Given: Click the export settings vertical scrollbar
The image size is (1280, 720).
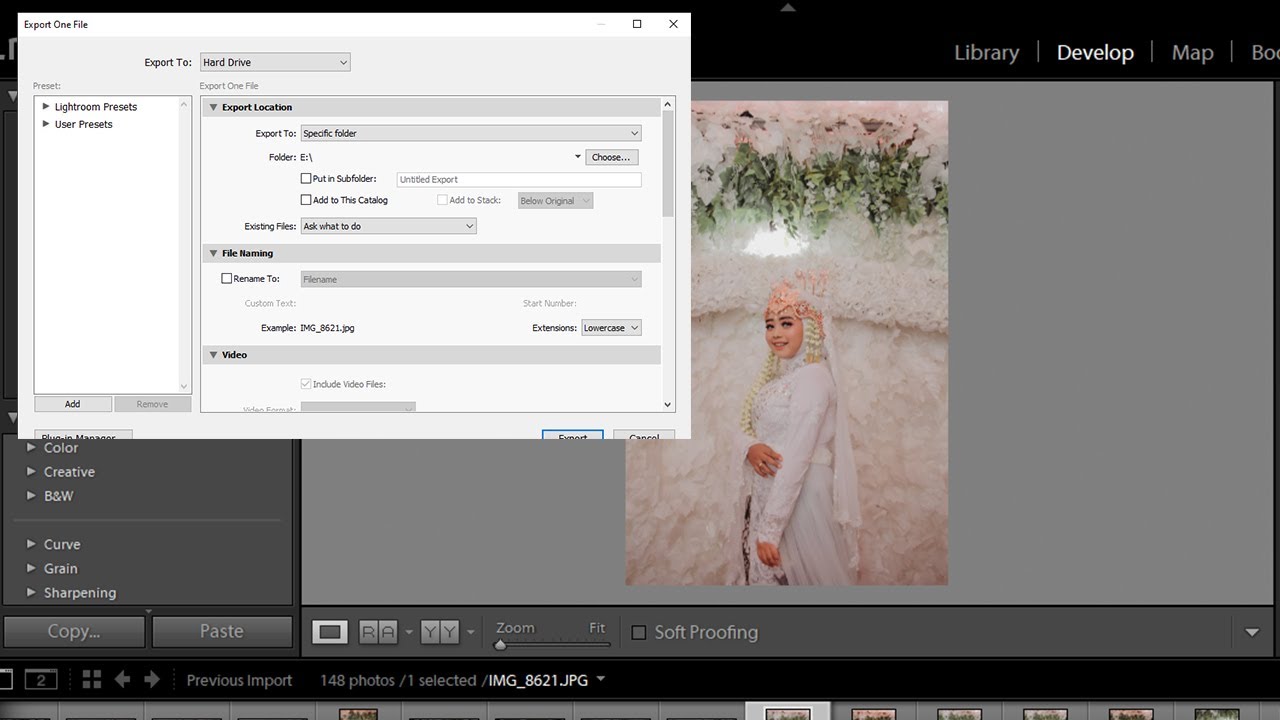Looking at the screenshot, I should (668, 163).
